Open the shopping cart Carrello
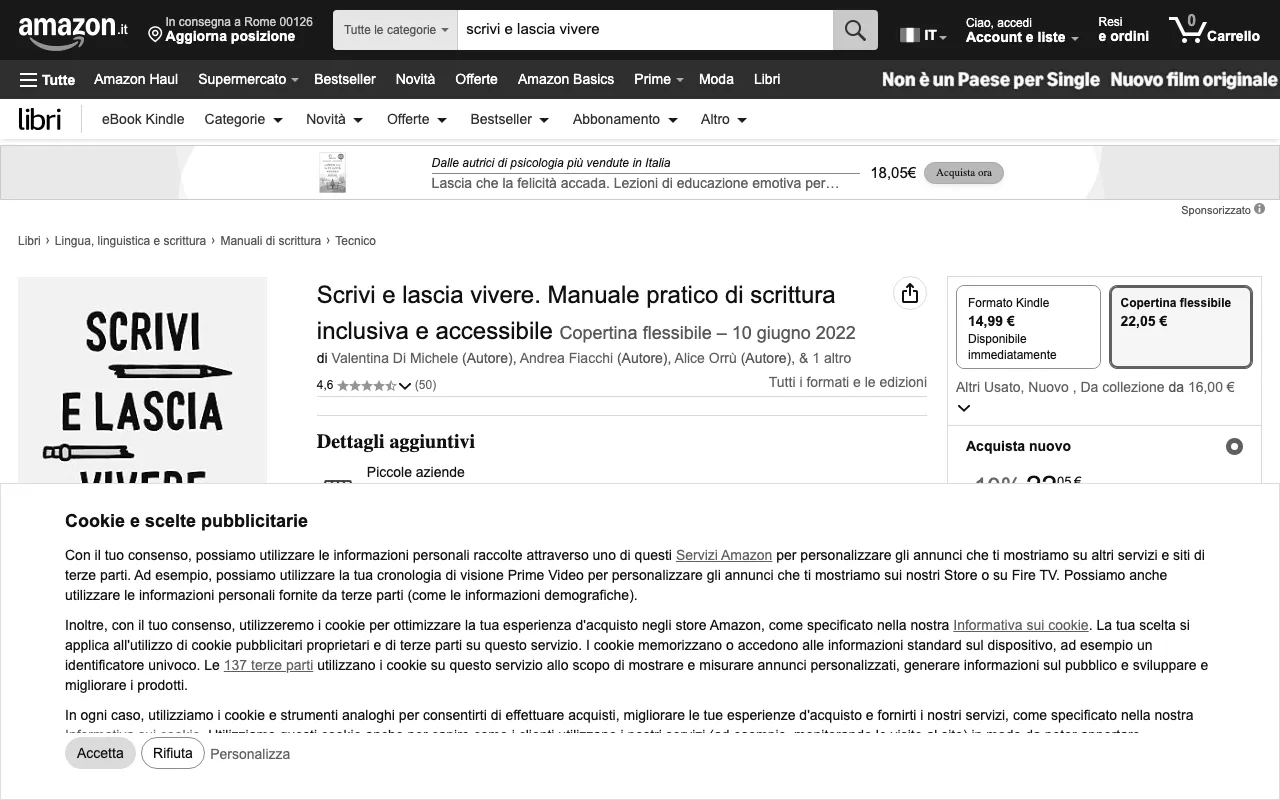This screenshot has height=800, width=1280. (x=1215, y=30)
